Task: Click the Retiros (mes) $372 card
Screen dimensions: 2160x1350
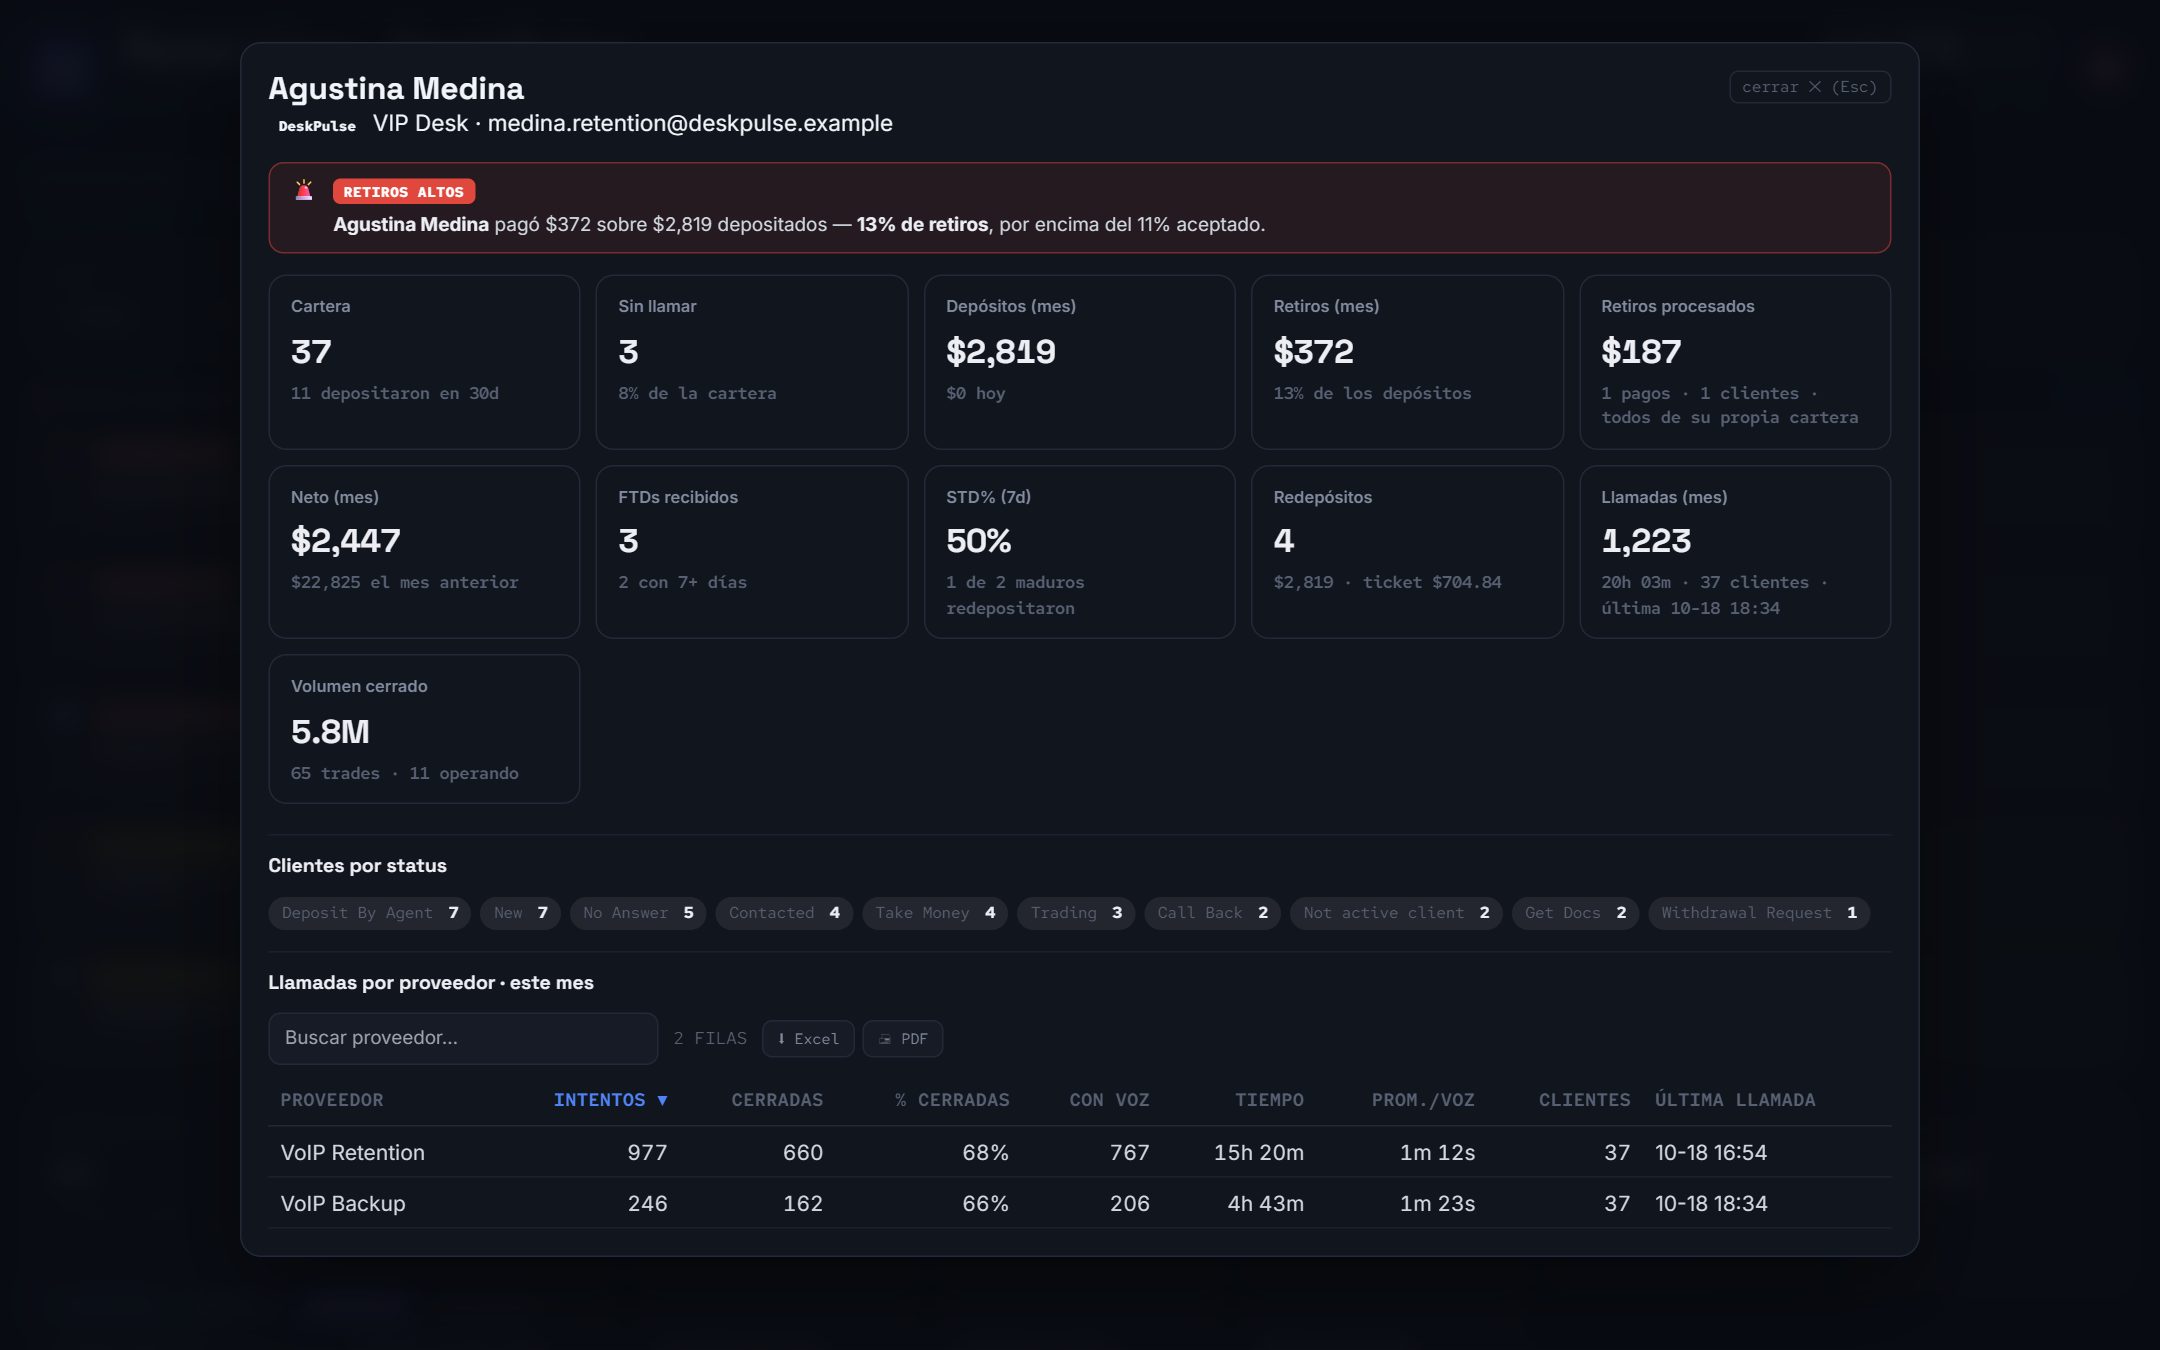Action: (1407, 362)
